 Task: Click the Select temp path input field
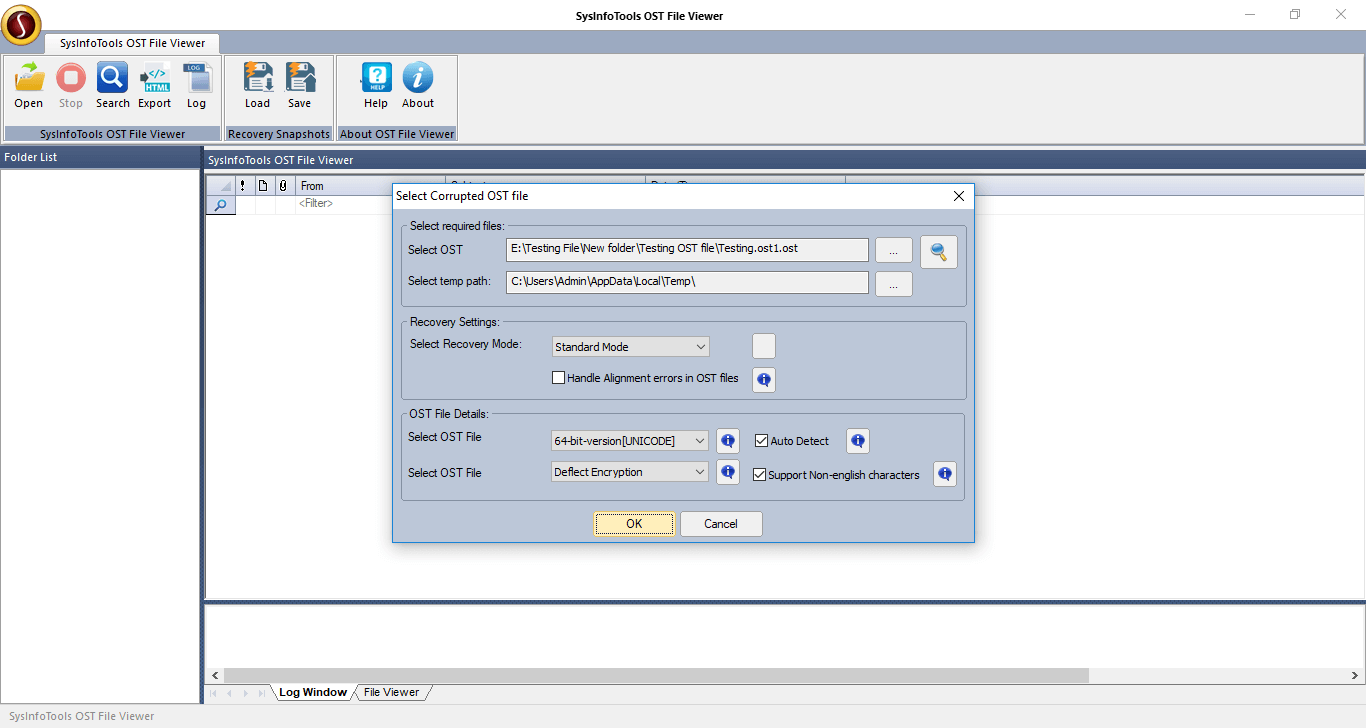click(687, 282)
